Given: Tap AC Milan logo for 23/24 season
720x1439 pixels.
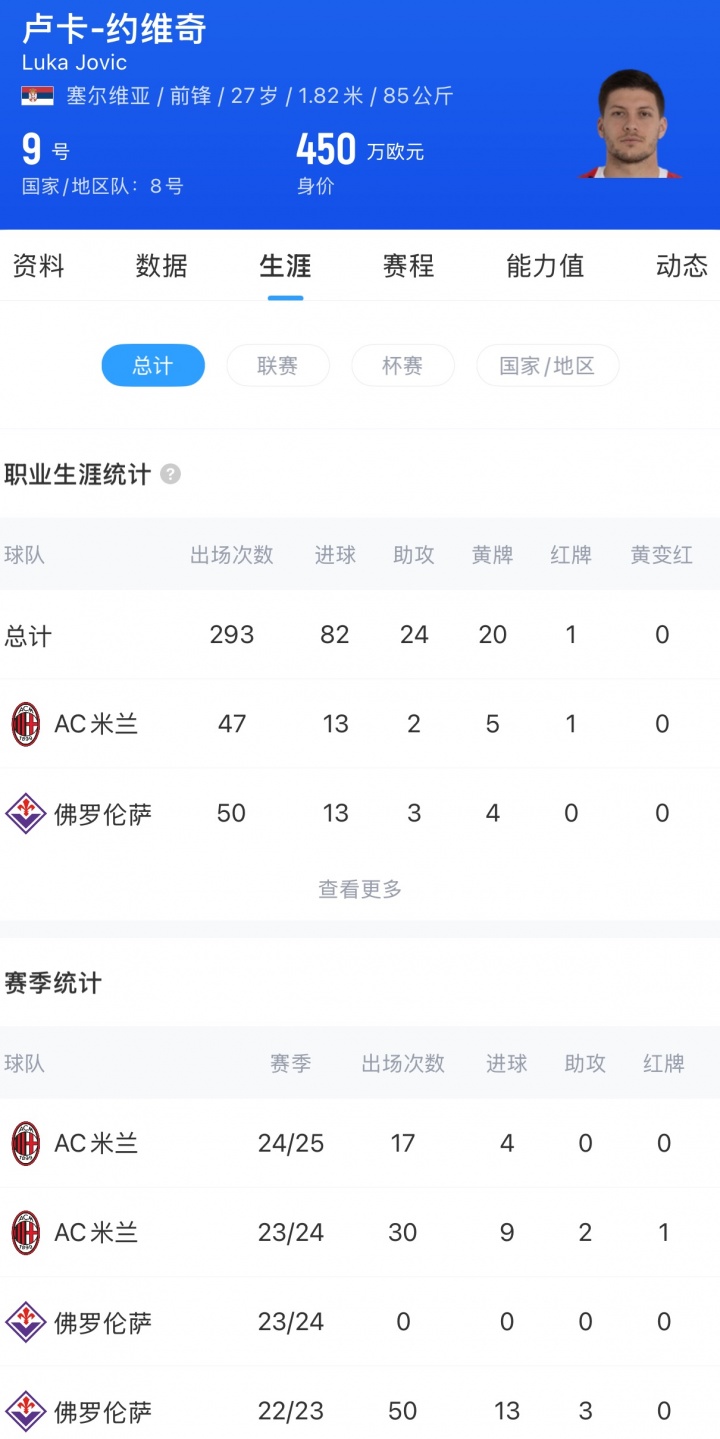Looking at the screenshot, I should pos(26,1232).
